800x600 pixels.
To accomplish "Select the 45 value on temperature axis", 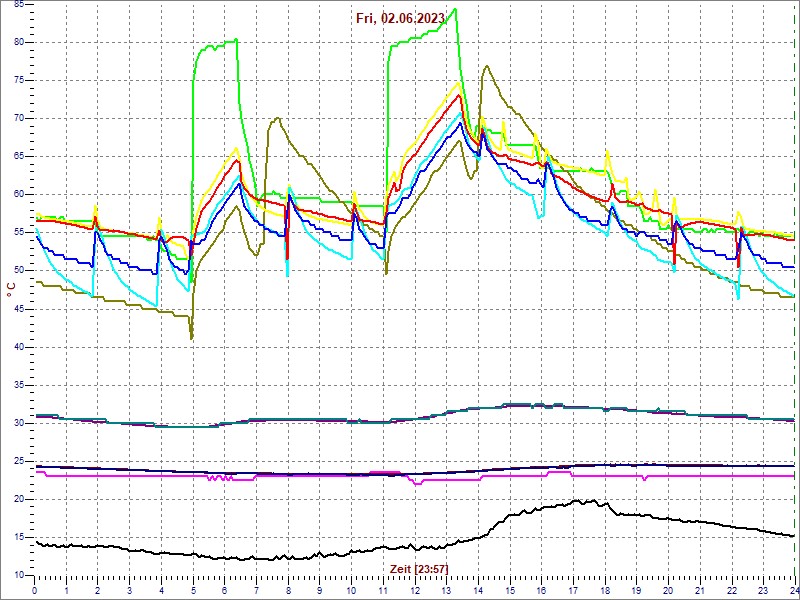I will 18,309.
